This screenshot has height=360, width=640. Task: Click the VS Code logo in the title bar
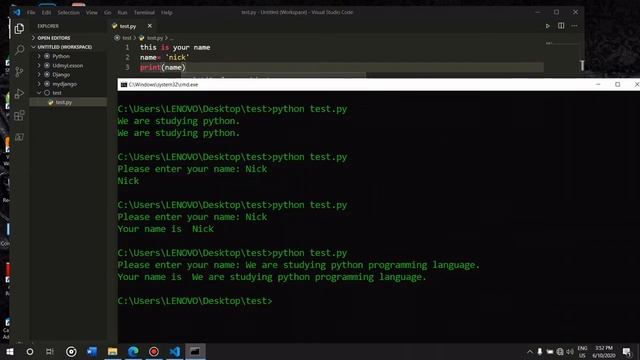17,12
